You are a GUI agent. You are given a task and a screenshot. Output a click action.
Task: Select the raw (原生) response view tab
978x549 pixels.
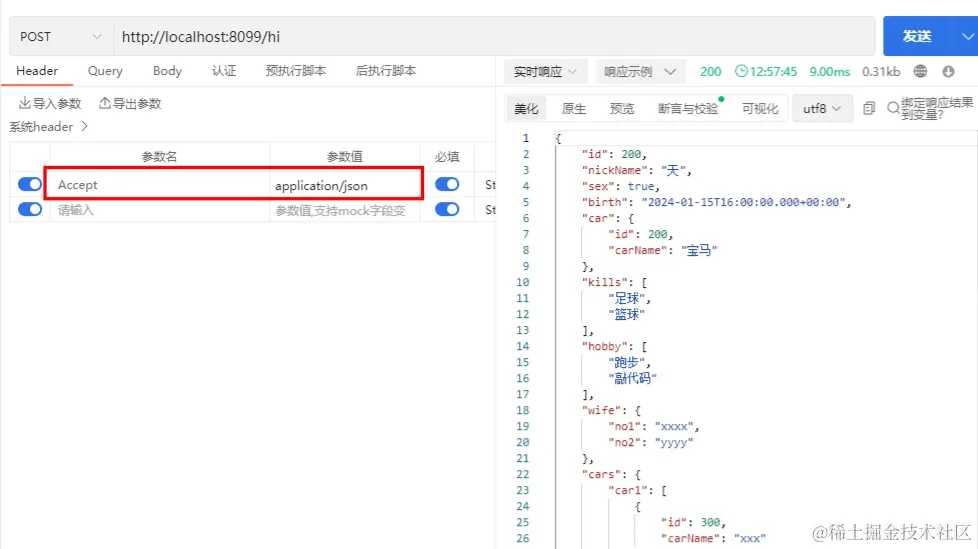pyautogui.click(x=574, y=109)
